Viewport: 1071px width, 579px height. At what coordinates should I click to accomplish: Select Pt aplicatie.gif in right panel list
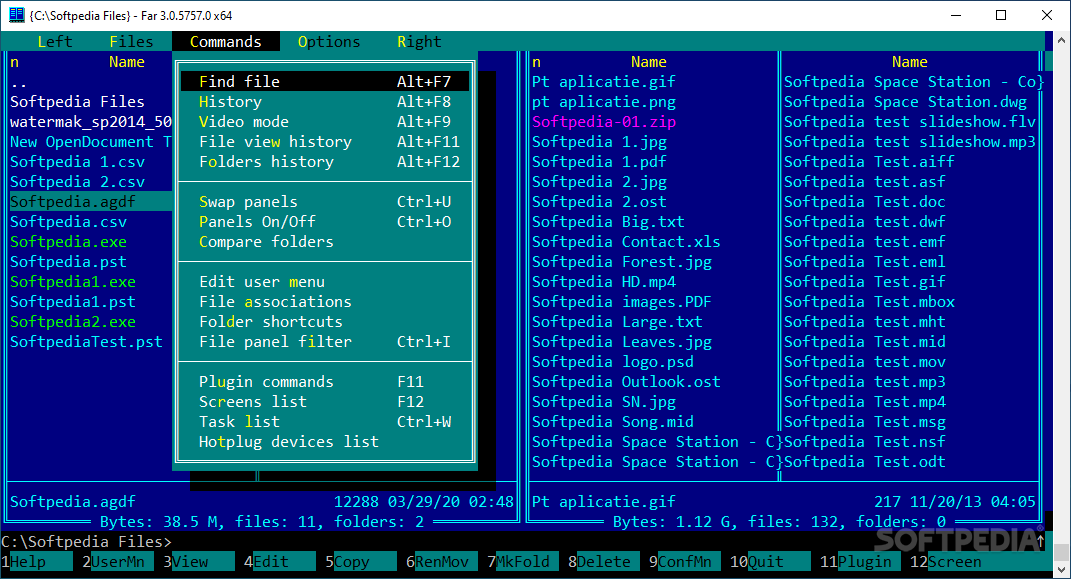604,82
